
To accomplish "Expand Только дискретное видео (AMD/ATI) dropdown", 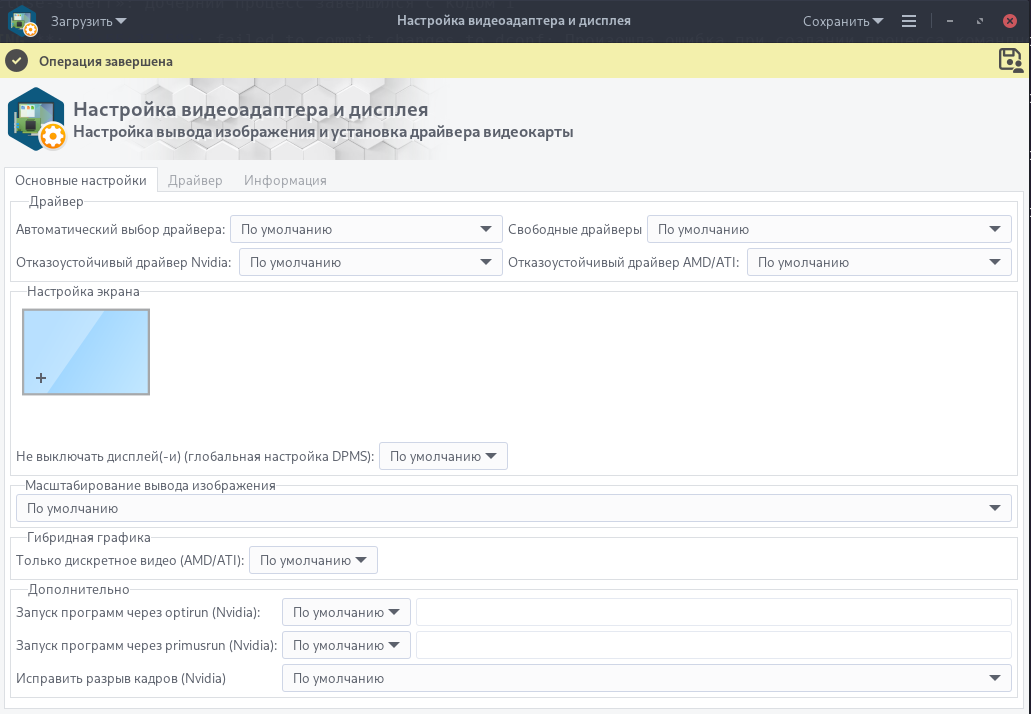I will click(x=313, y=561).
